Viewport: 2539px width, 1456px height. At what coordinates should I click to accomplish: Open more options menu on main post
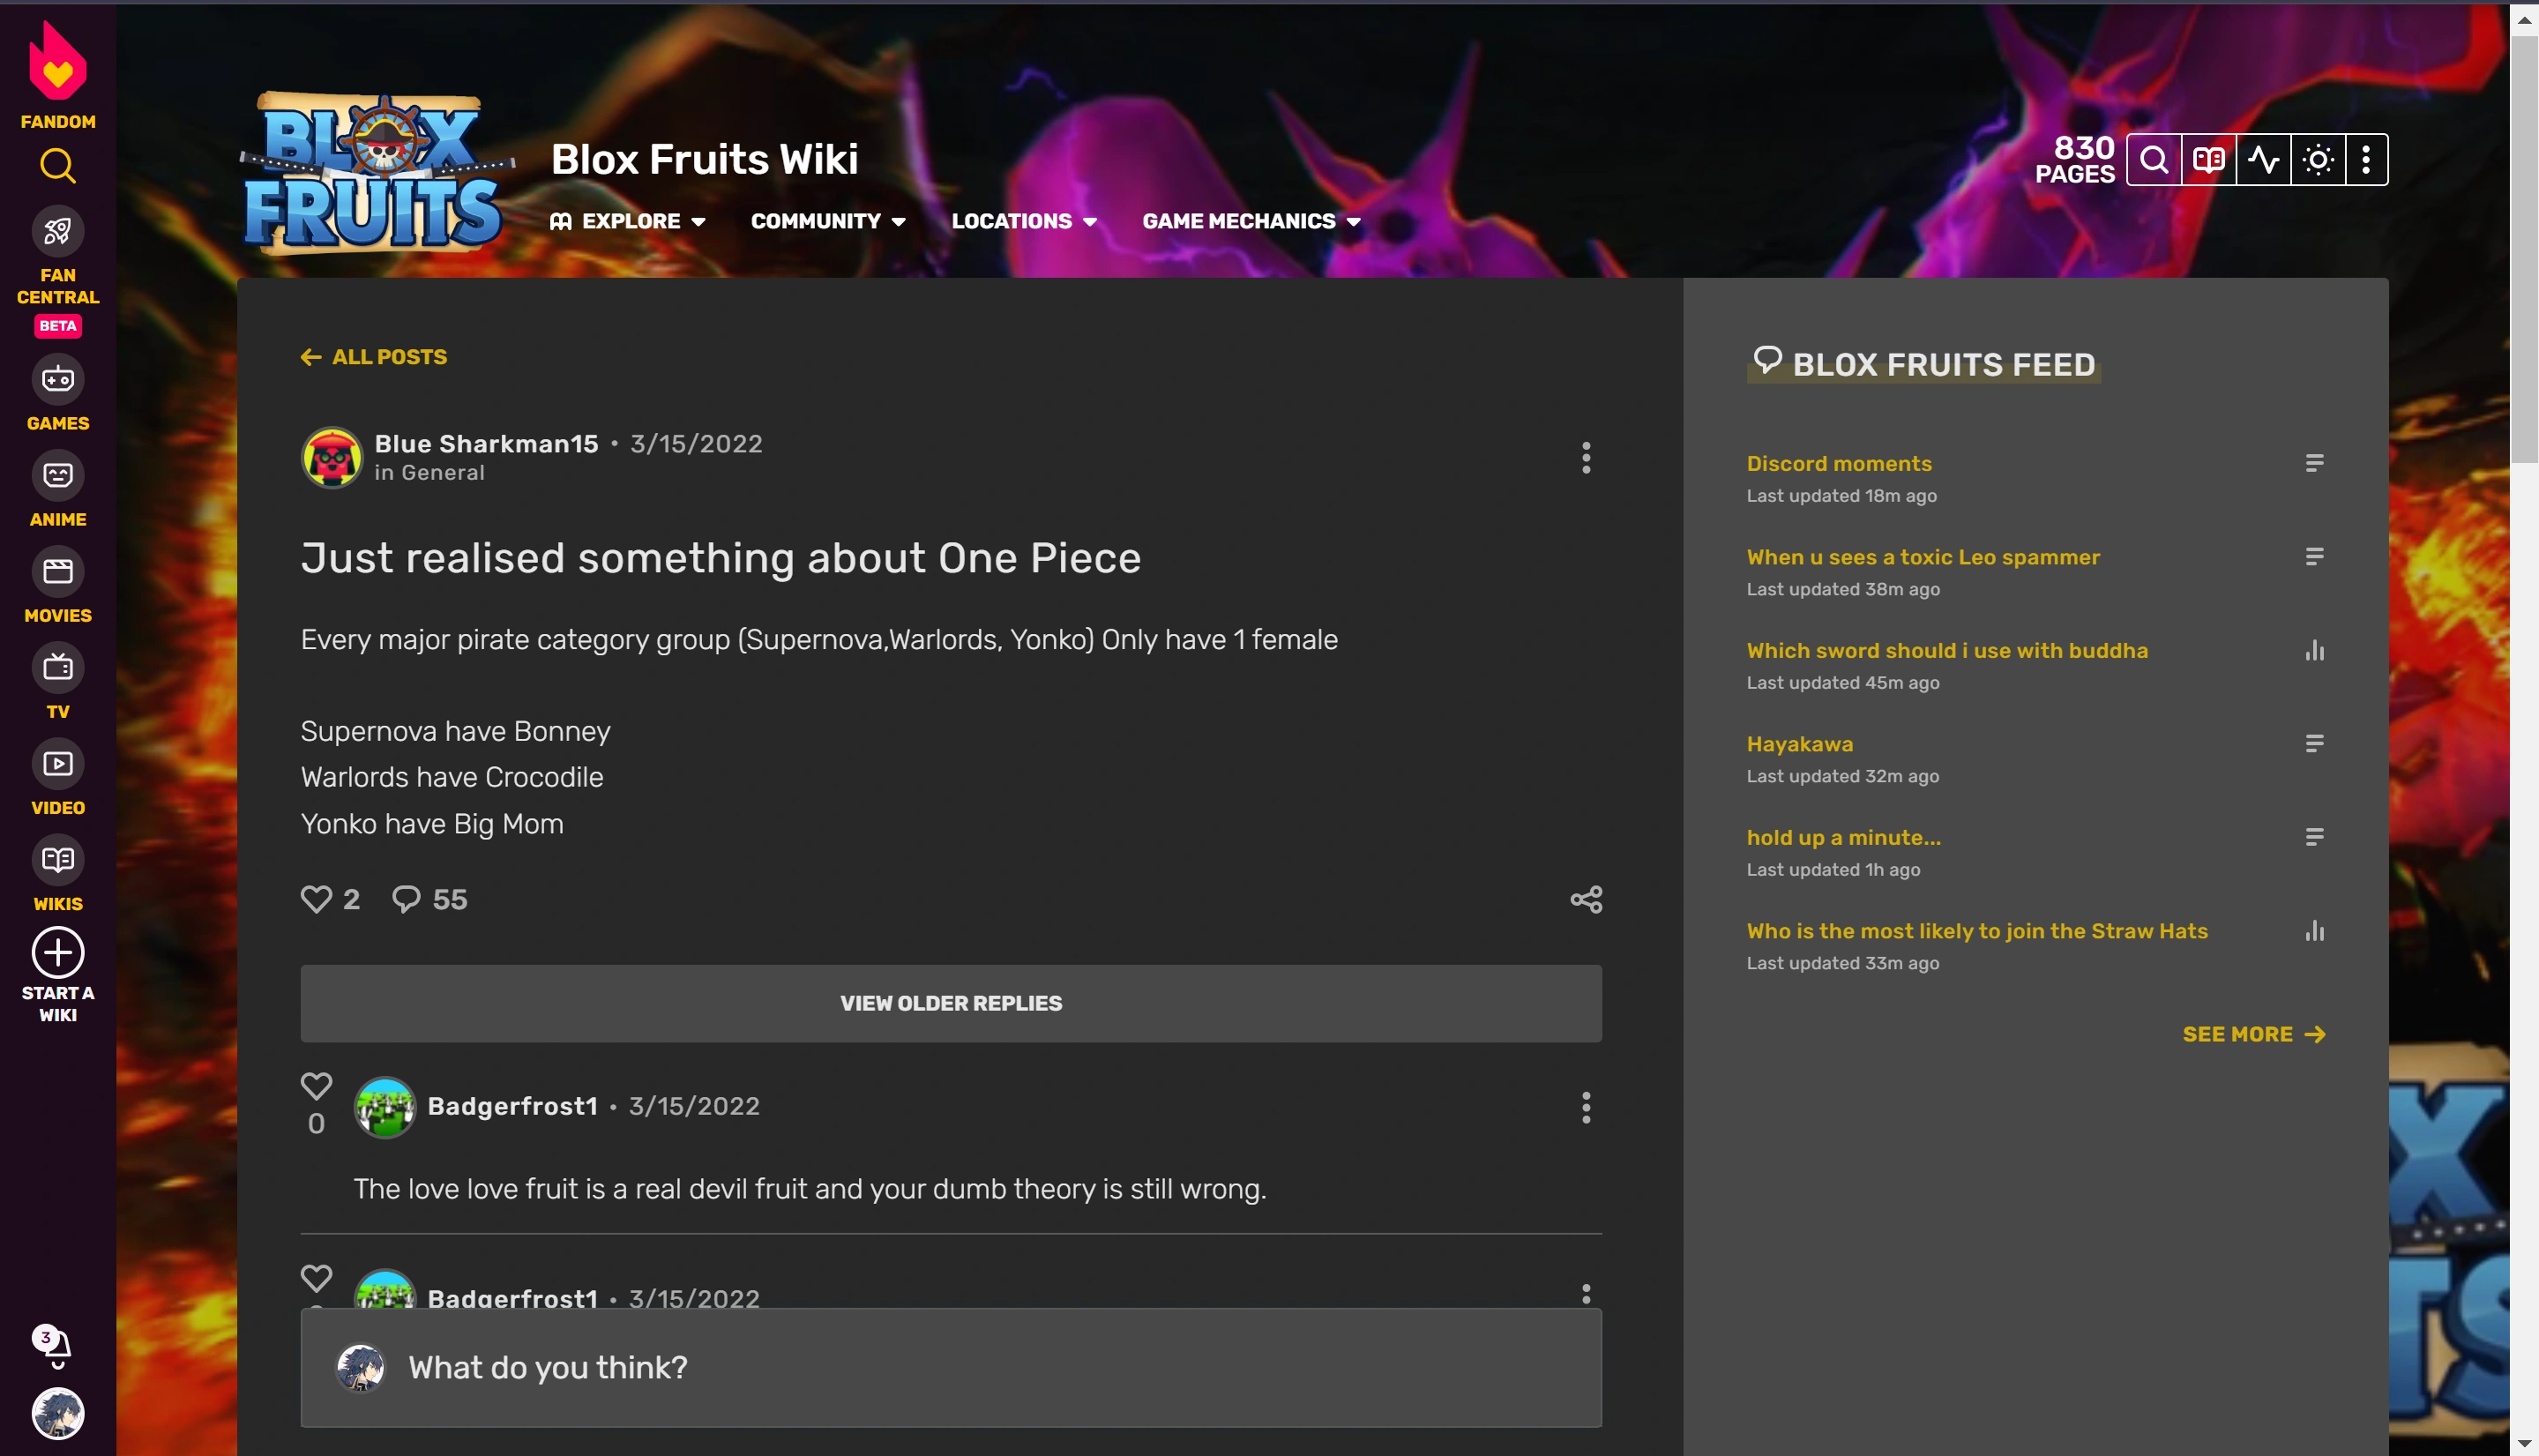tap(1586, 458)
